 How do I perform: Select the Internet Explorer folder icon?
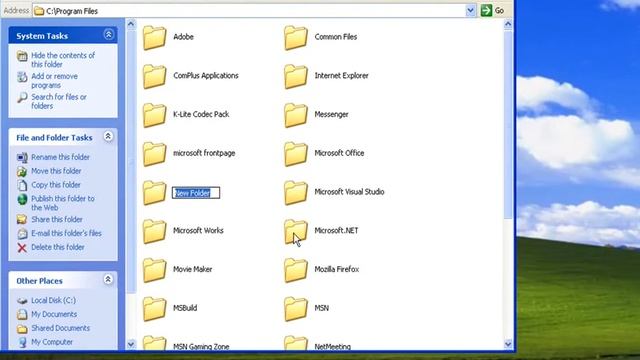[x=296, y=77]
